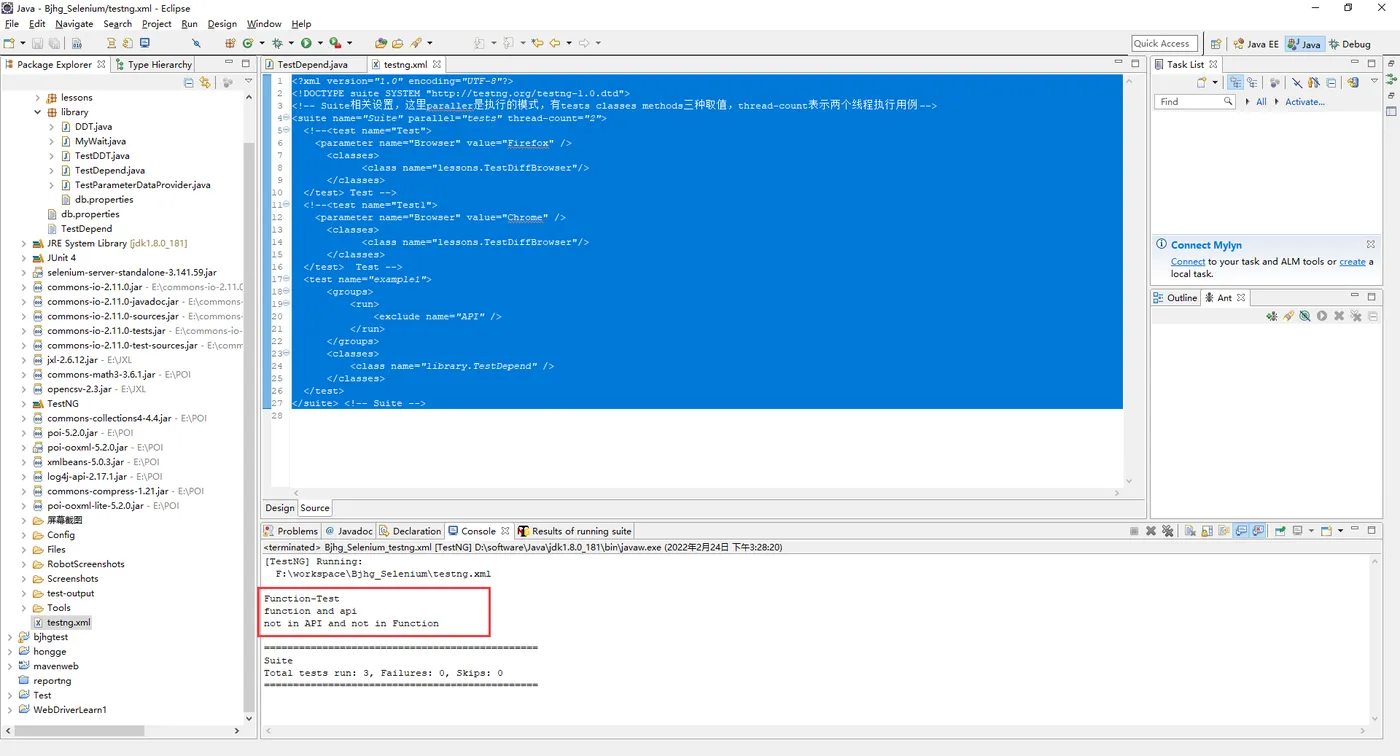The width and height of the screenshot is (1400, 756).
Task: Click the Activate... link in Task List
Action: click(x=1305, y=102)
